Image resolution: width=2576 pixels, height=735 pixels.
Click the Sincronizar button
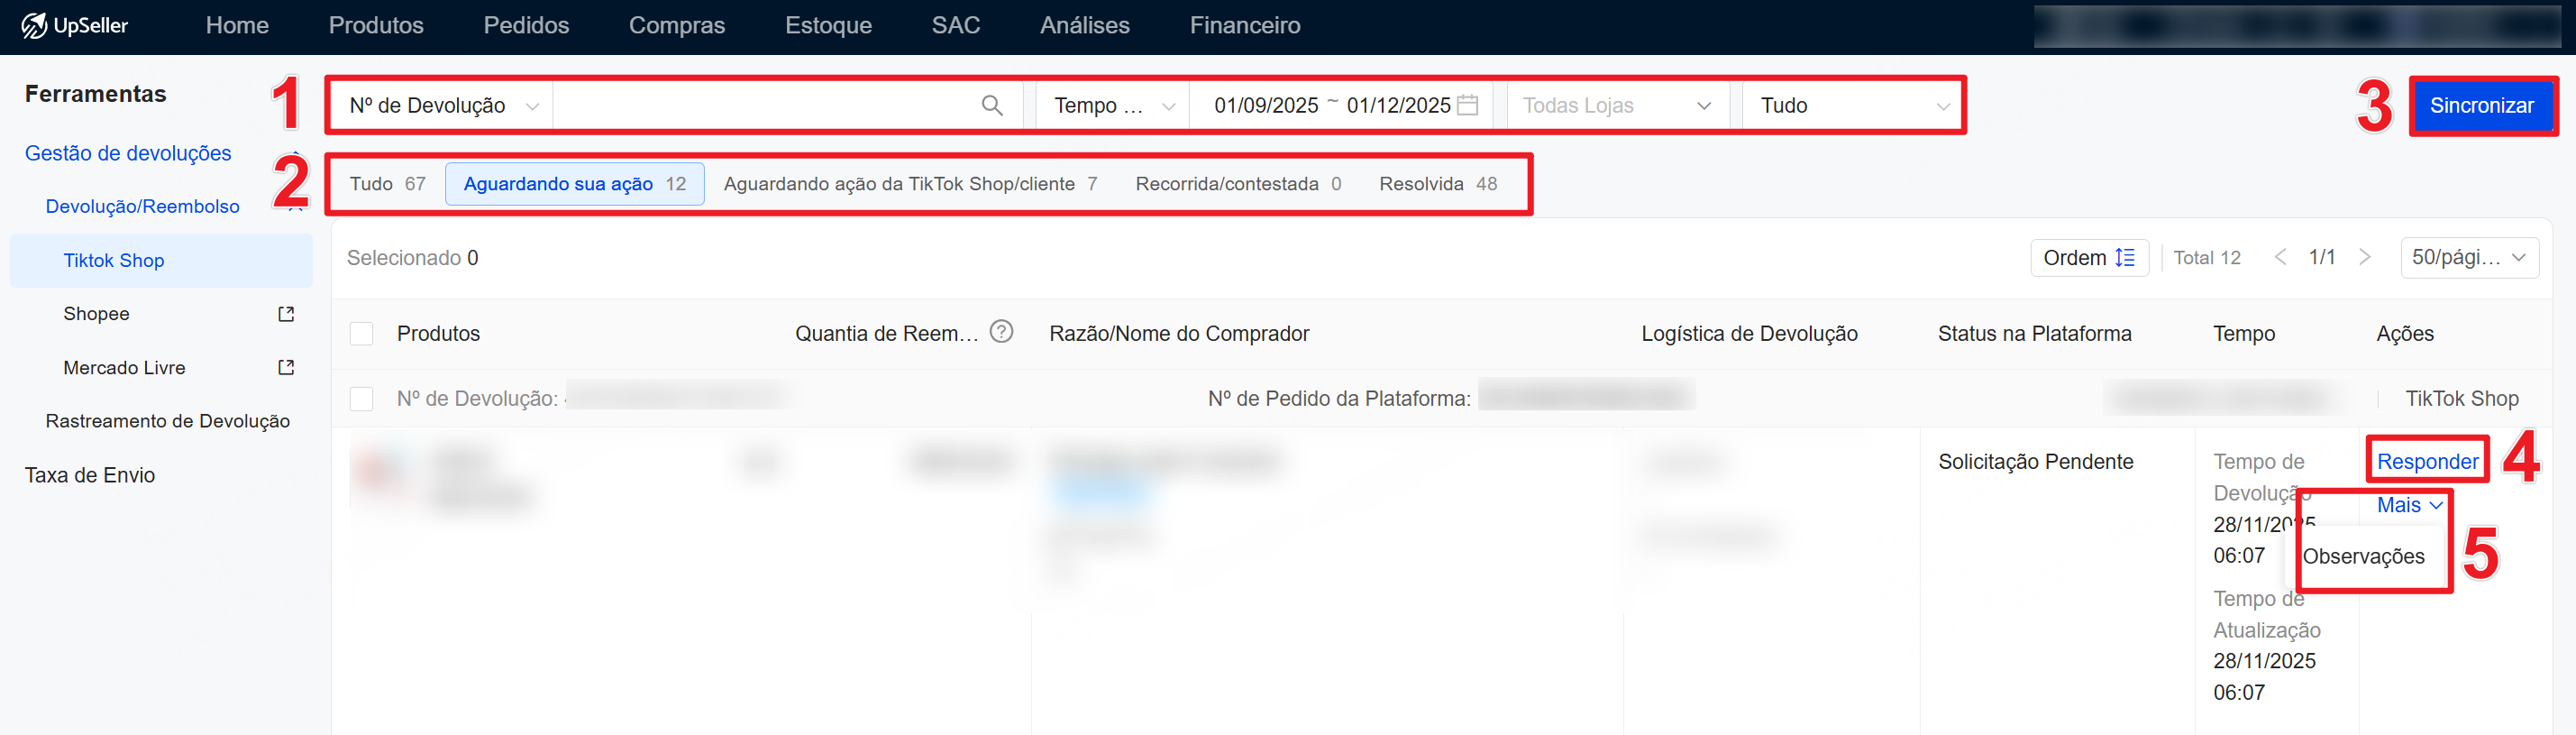pos(2481,105)
